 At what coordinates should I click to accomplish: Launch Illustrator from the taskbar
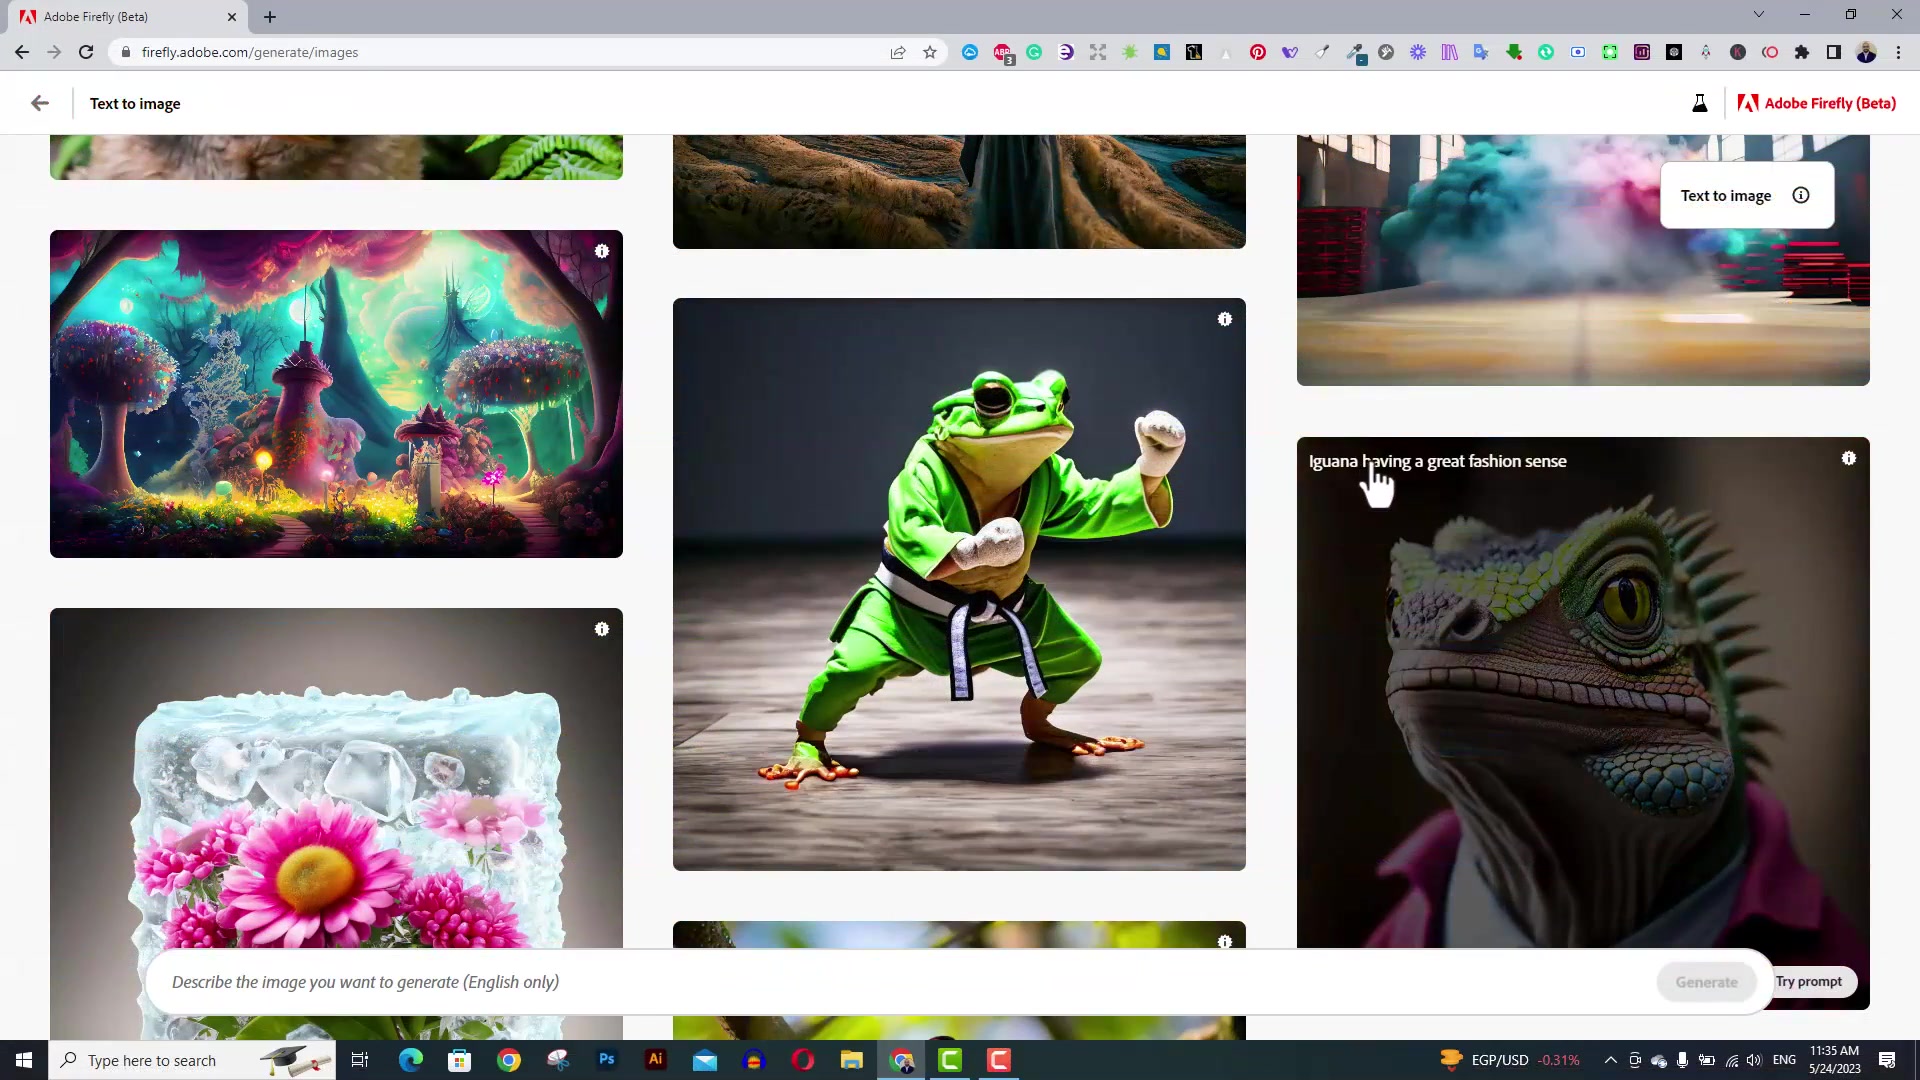click(656, 1060)
